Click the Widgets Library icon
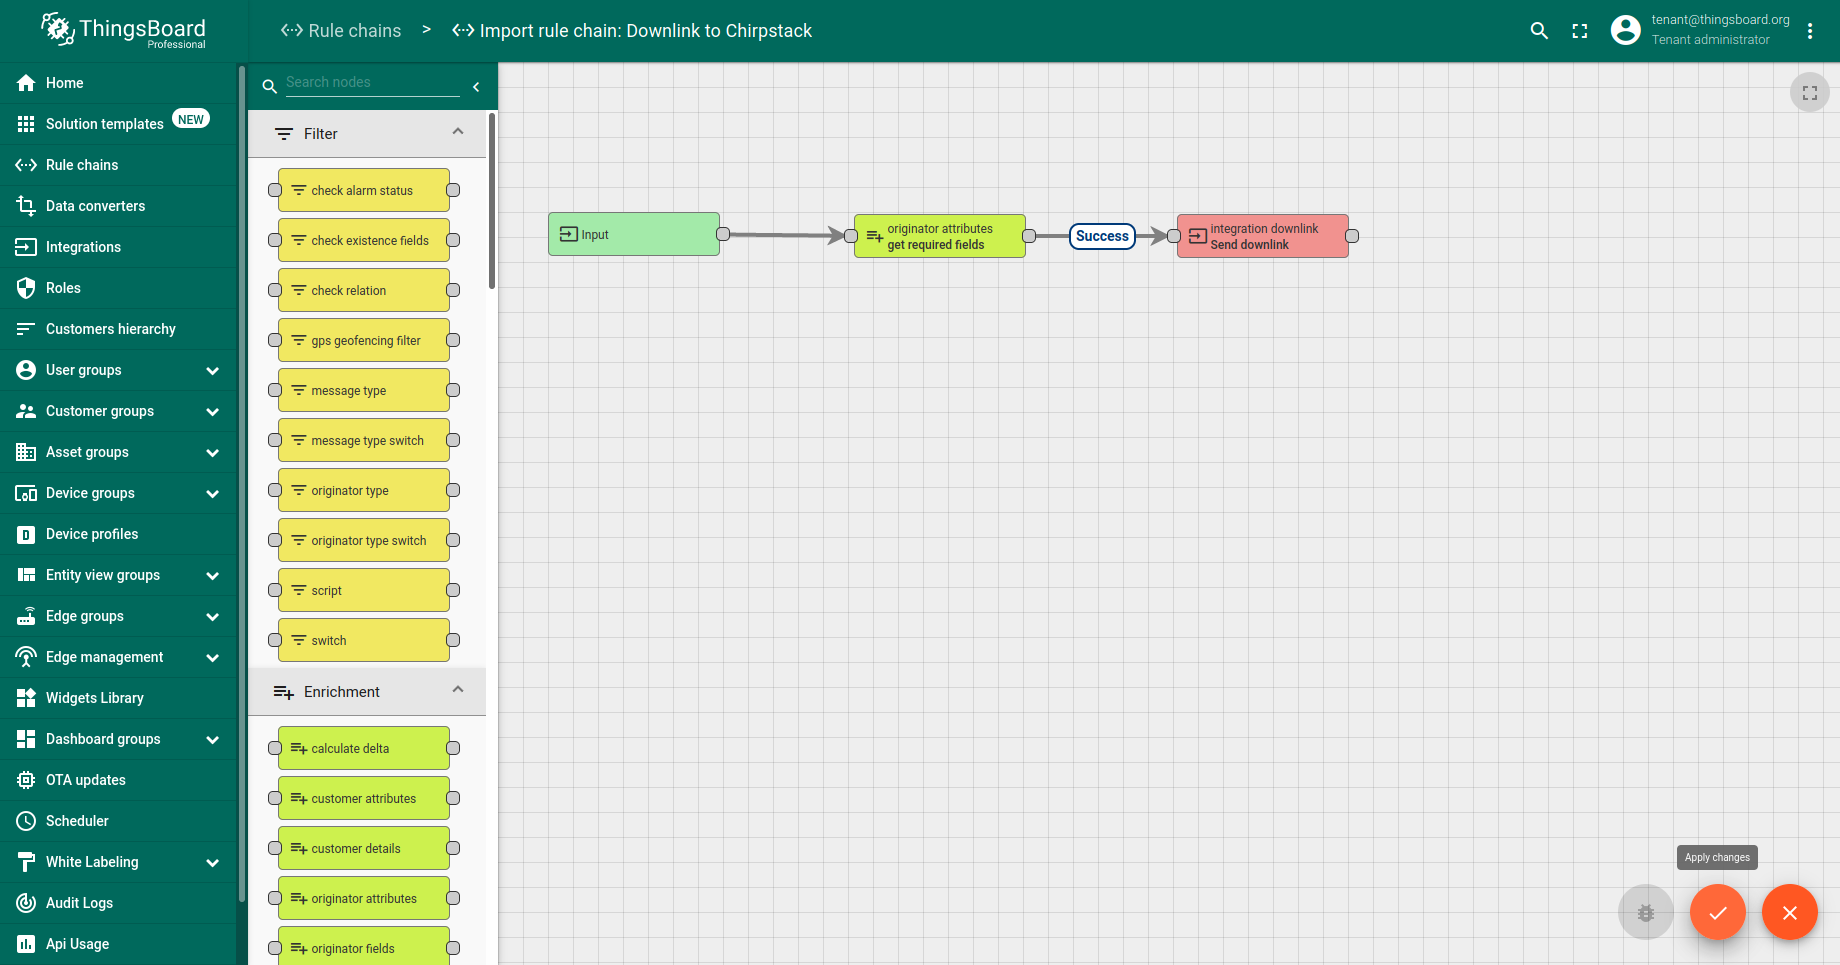Screen dimensions: 1840x965 pyautogui.click(x=26, y=698)
